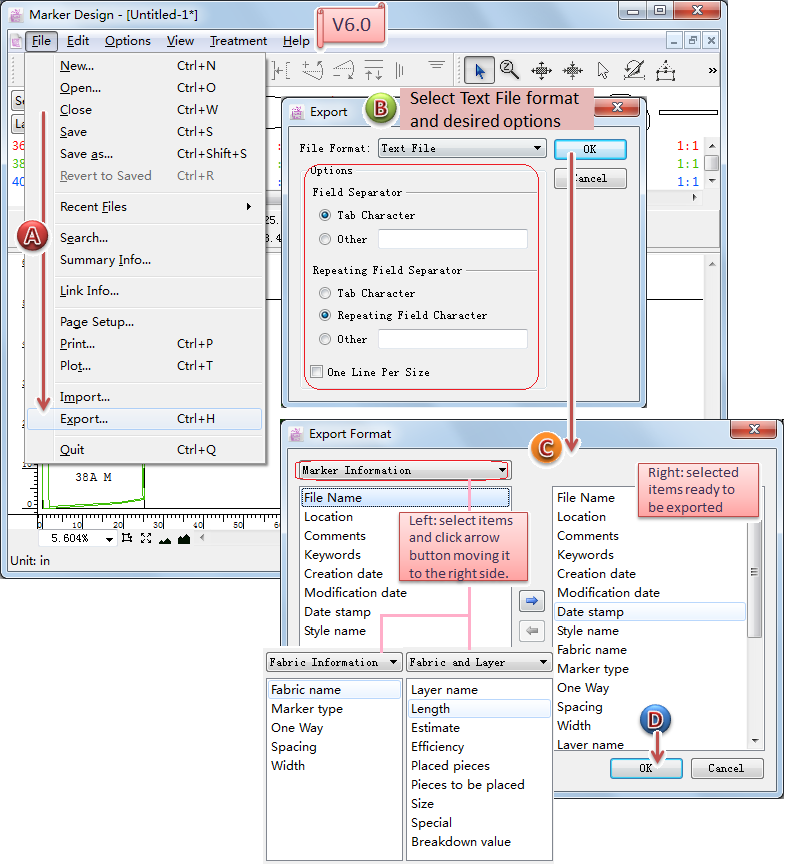
Task: Click OK in the Export dialog
Action: [x=590, y=149]
